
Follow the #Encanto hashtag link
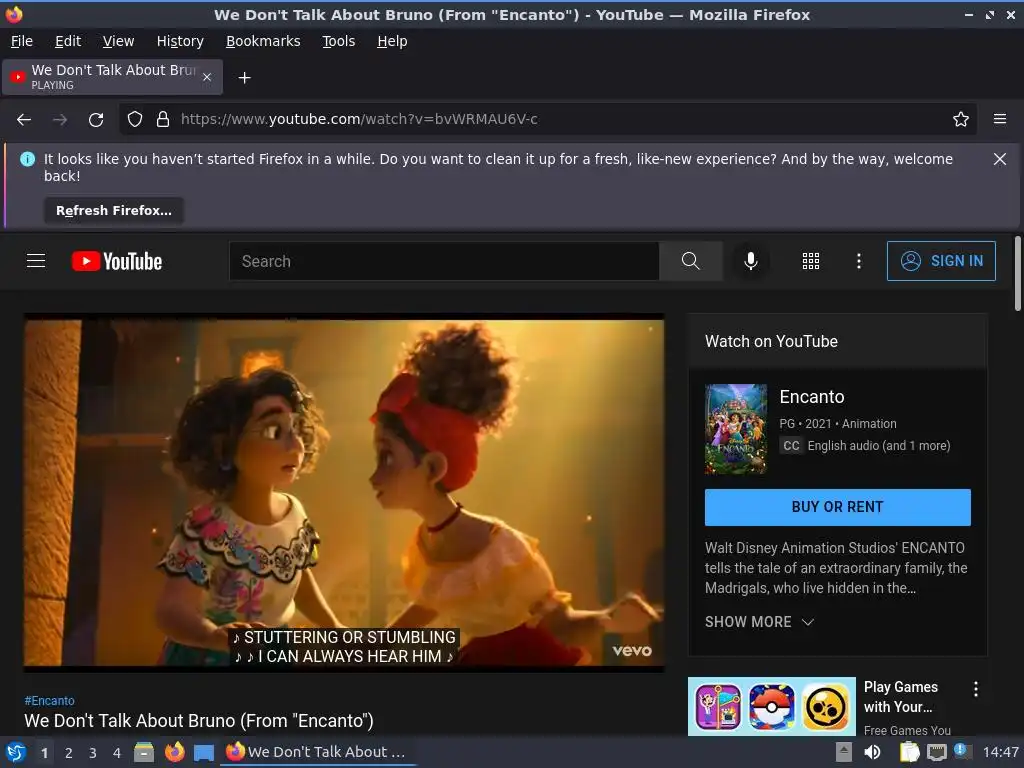click(50, 701)
